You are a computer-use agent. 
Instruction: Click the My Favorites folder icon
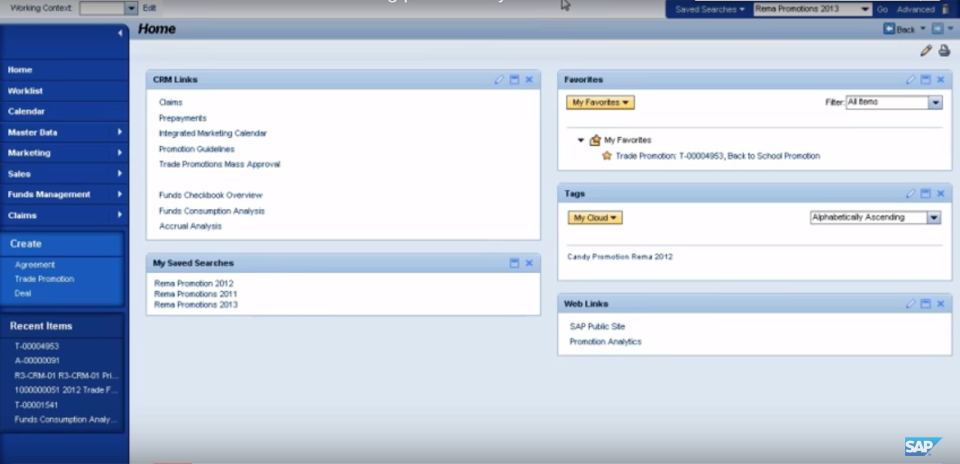click(x=595, y=140)
